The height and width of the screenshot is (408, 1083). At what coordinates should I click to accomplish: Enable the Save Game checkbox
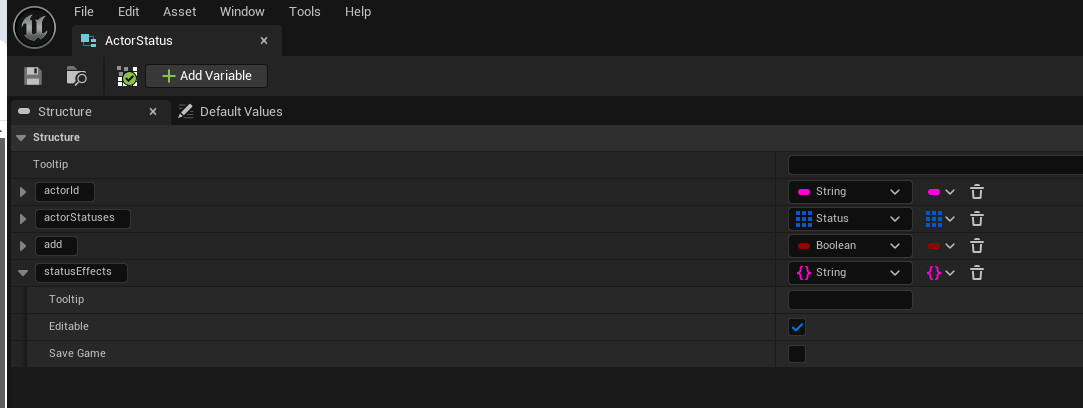(x=797, y=354)
